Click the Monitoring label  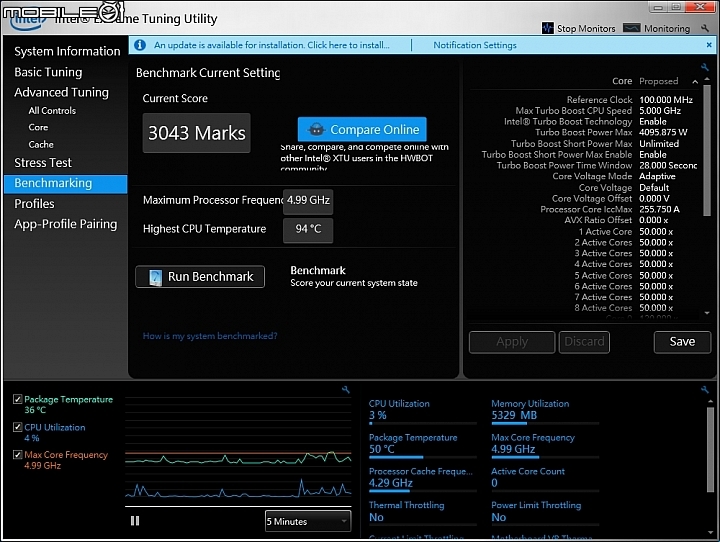click(667, 28)
